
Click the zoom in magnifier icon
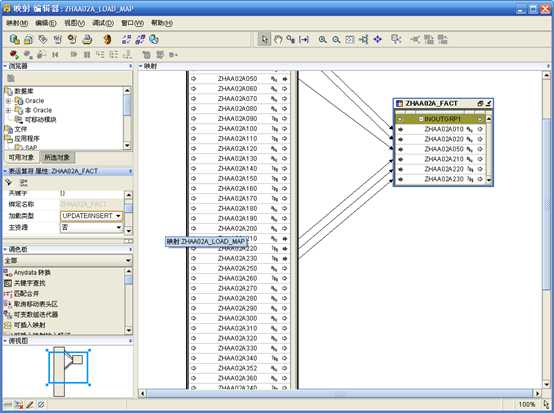point(322,40)
